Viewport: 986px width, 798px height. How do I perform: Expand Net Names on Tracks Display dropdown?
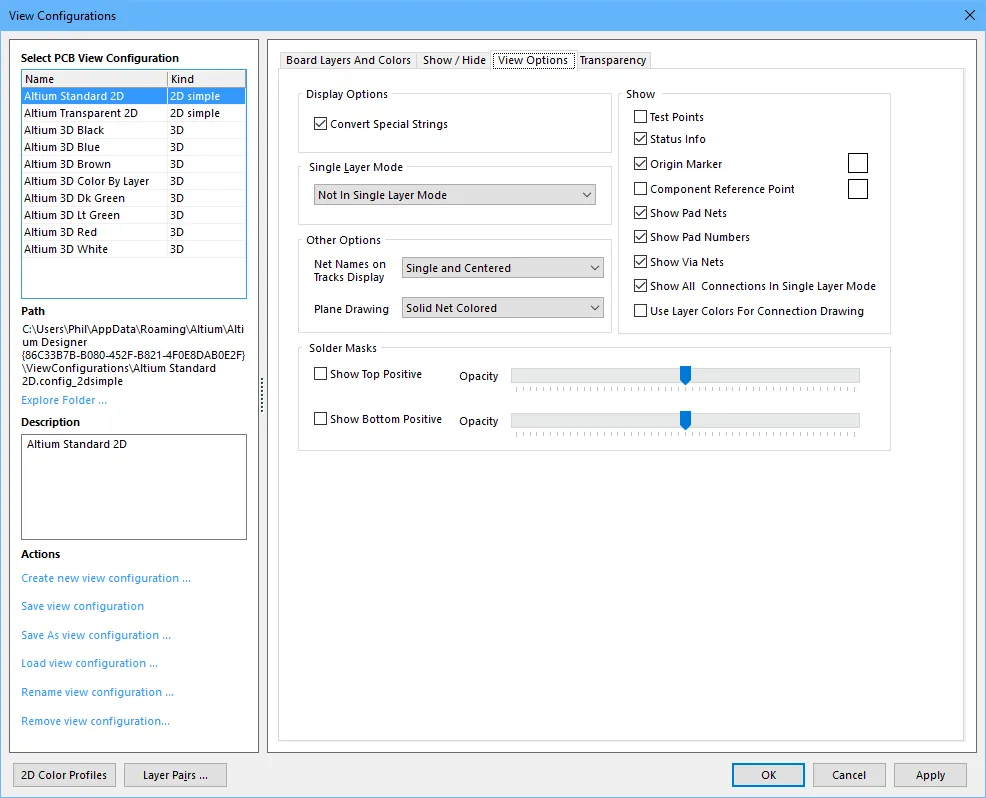[502, 268]
